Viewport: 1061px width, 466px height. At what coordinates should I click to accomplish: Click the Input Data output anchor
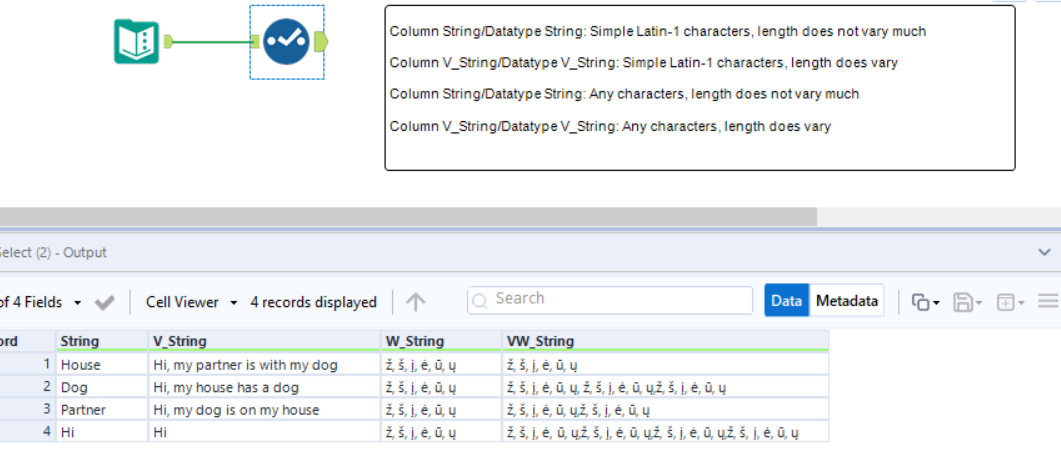coord(169,42)
